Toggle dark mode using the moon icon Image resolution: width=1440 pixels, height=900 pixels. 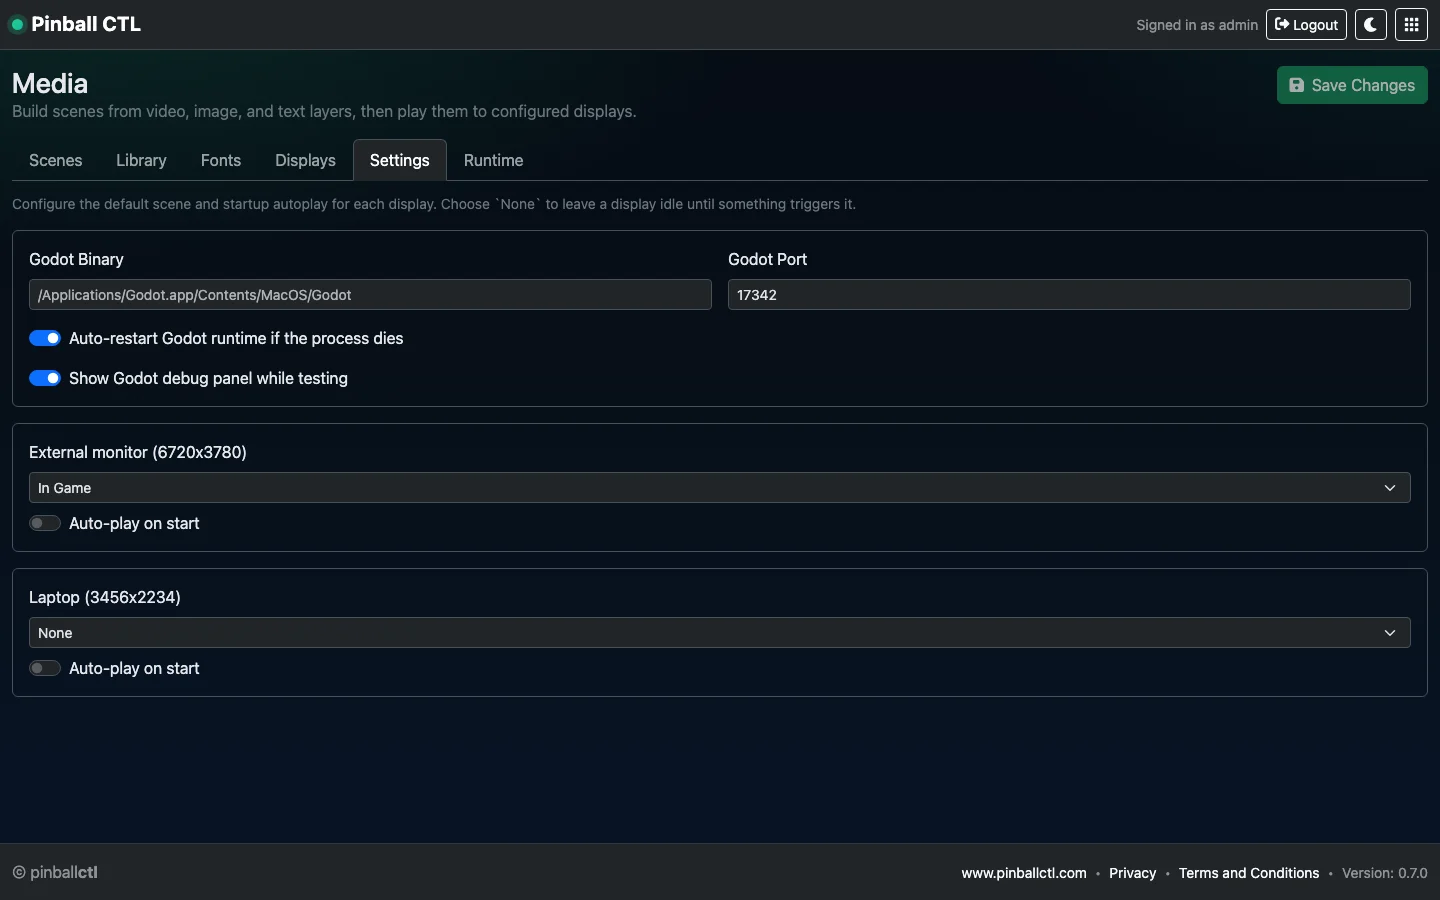pyautogui.click(x=1370, y=24)
